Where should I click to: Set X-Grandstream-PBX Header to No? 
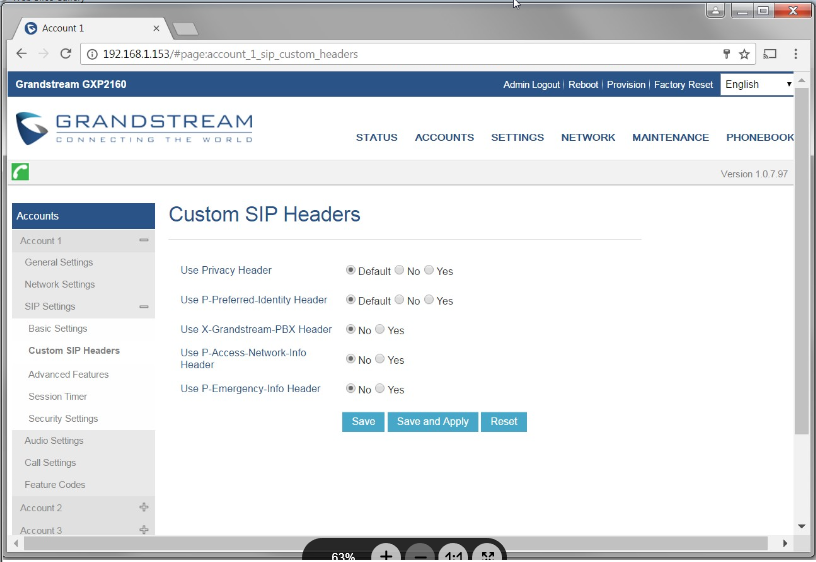click(x=350, y=329)
